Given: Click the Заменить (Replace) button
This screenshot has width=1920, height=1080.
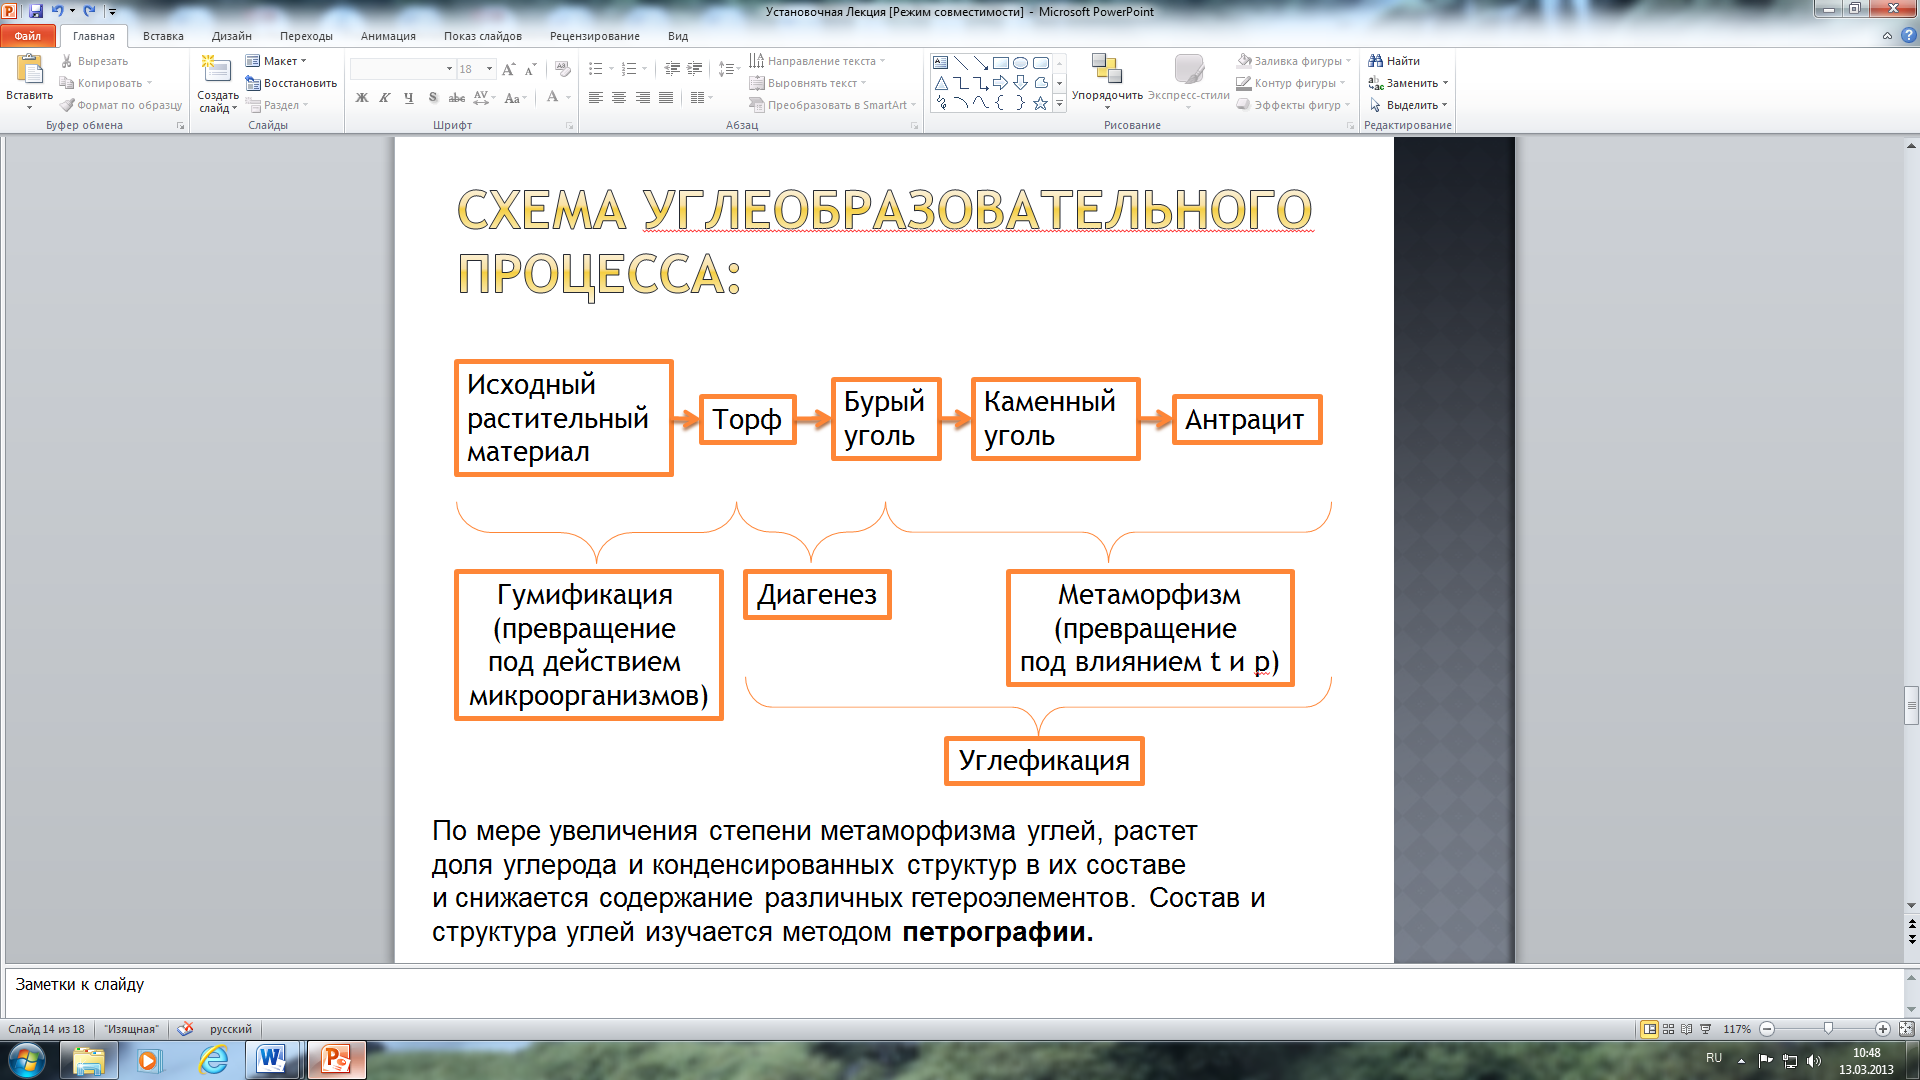Looking at the screenshot, I should (x=1410, y=83).
